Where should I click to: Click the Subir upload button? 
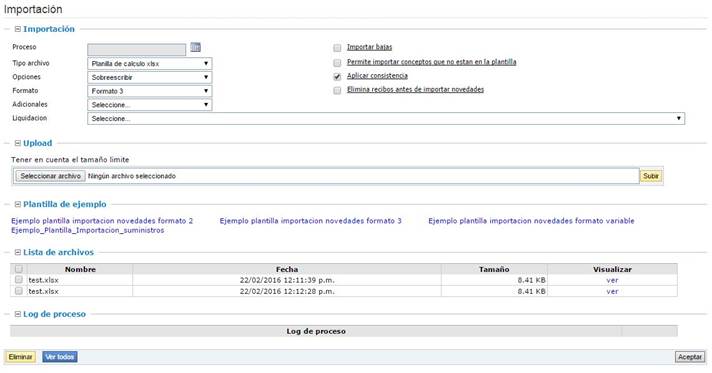(651, 176)
